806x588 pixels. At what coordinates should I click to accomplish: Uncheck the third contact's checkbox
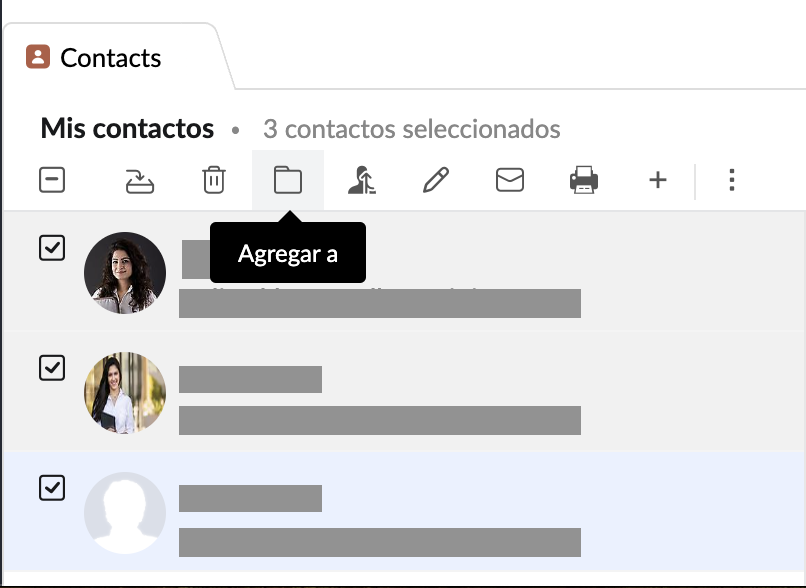coord(52,487)
